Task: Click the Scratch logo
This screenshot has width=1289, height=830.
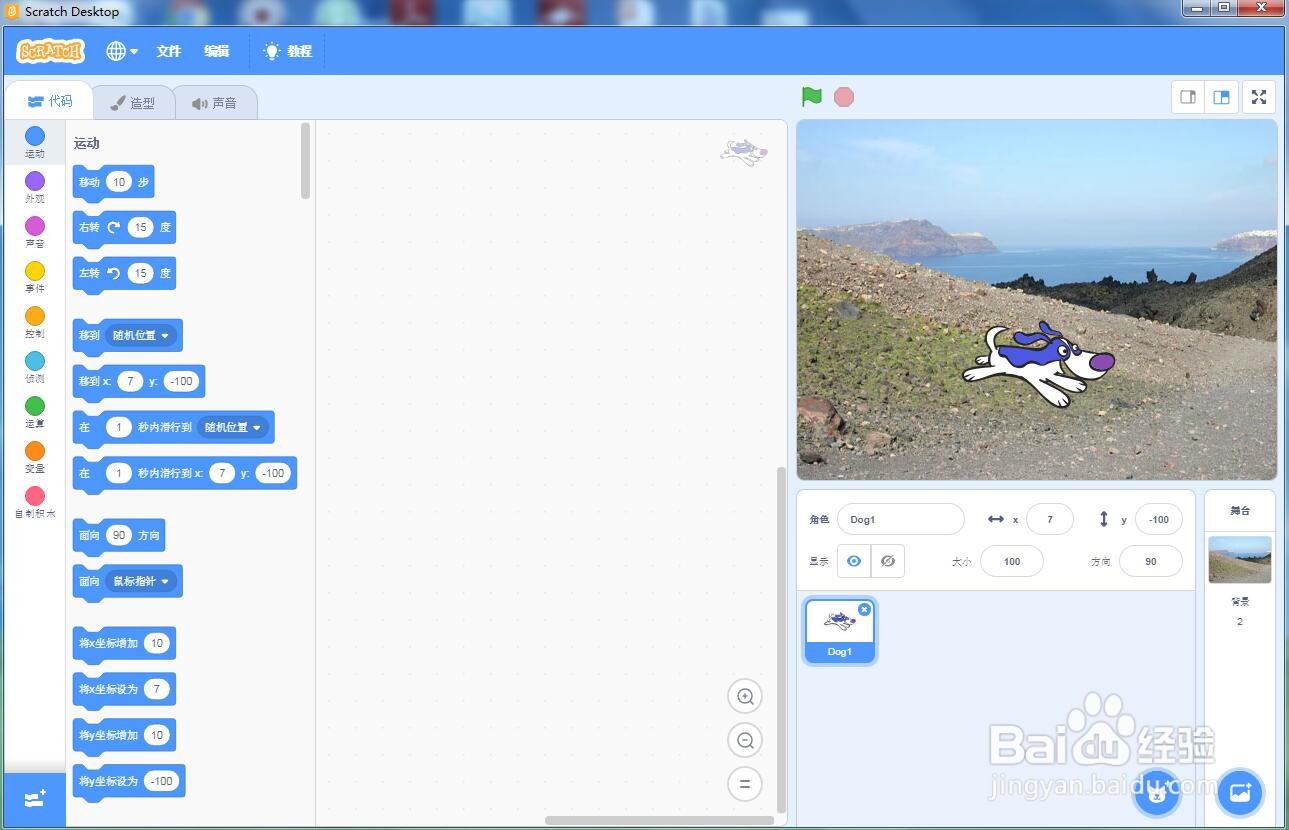Action: click(x=51, y=51)
